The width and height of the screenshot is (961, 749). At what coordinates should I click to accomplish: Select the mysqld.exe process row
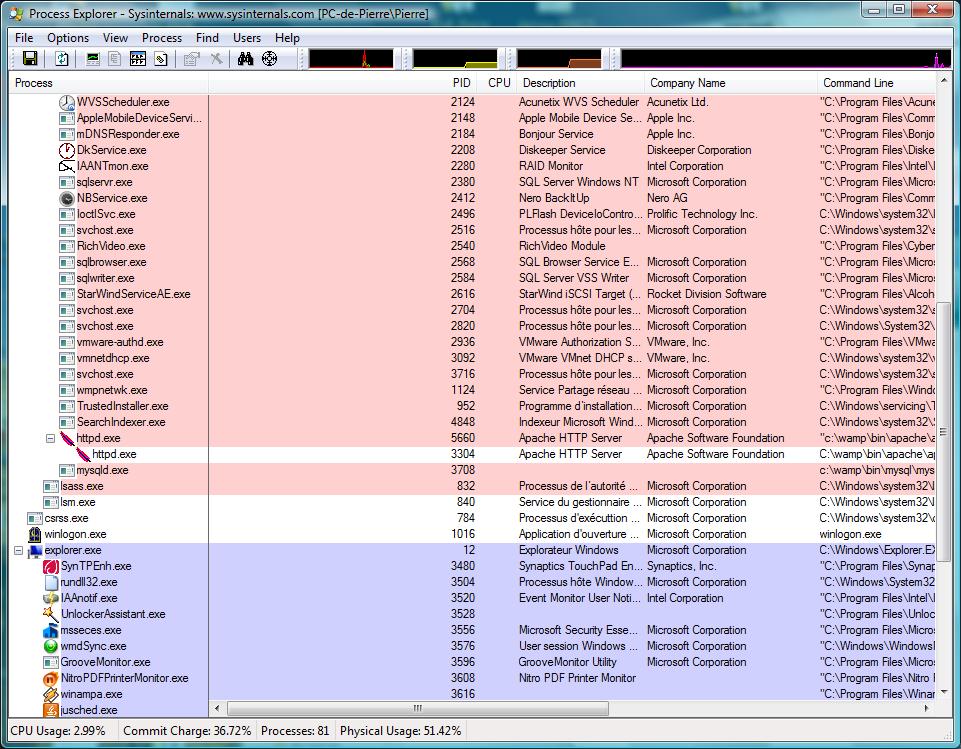point(102,470)
